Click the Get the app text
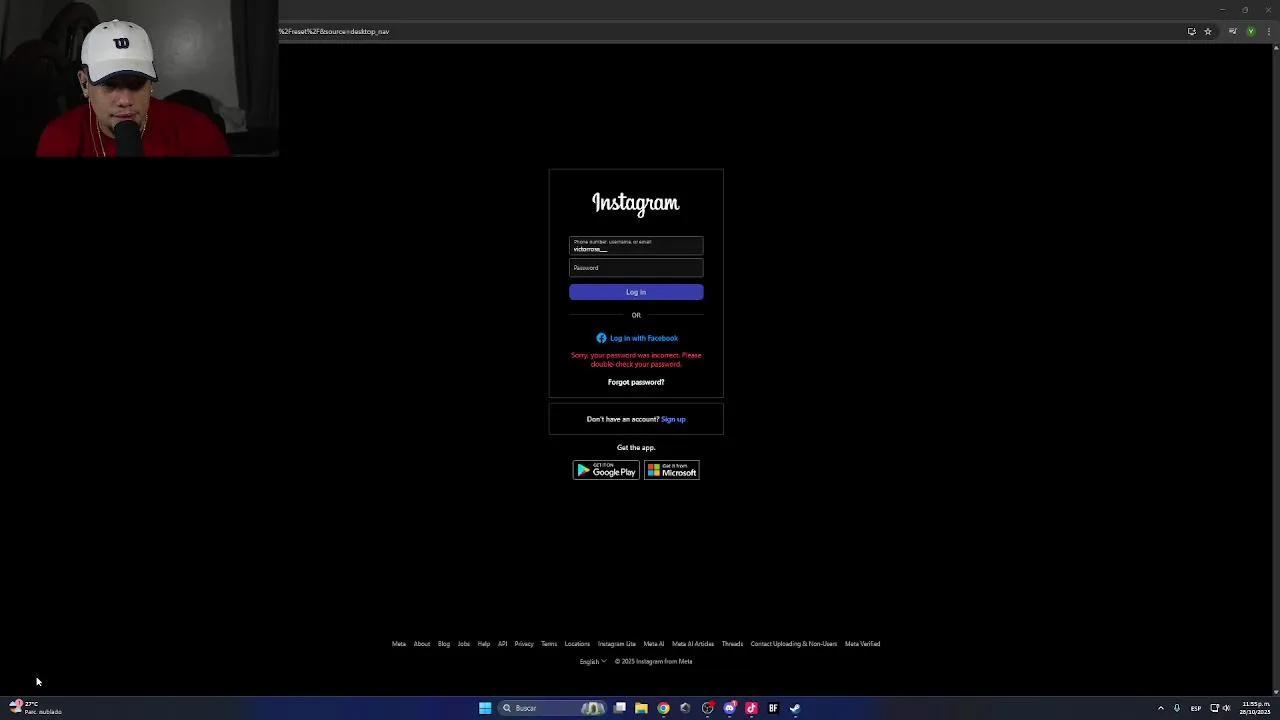This screenshot has width=1280, height=720. [636, 448]
